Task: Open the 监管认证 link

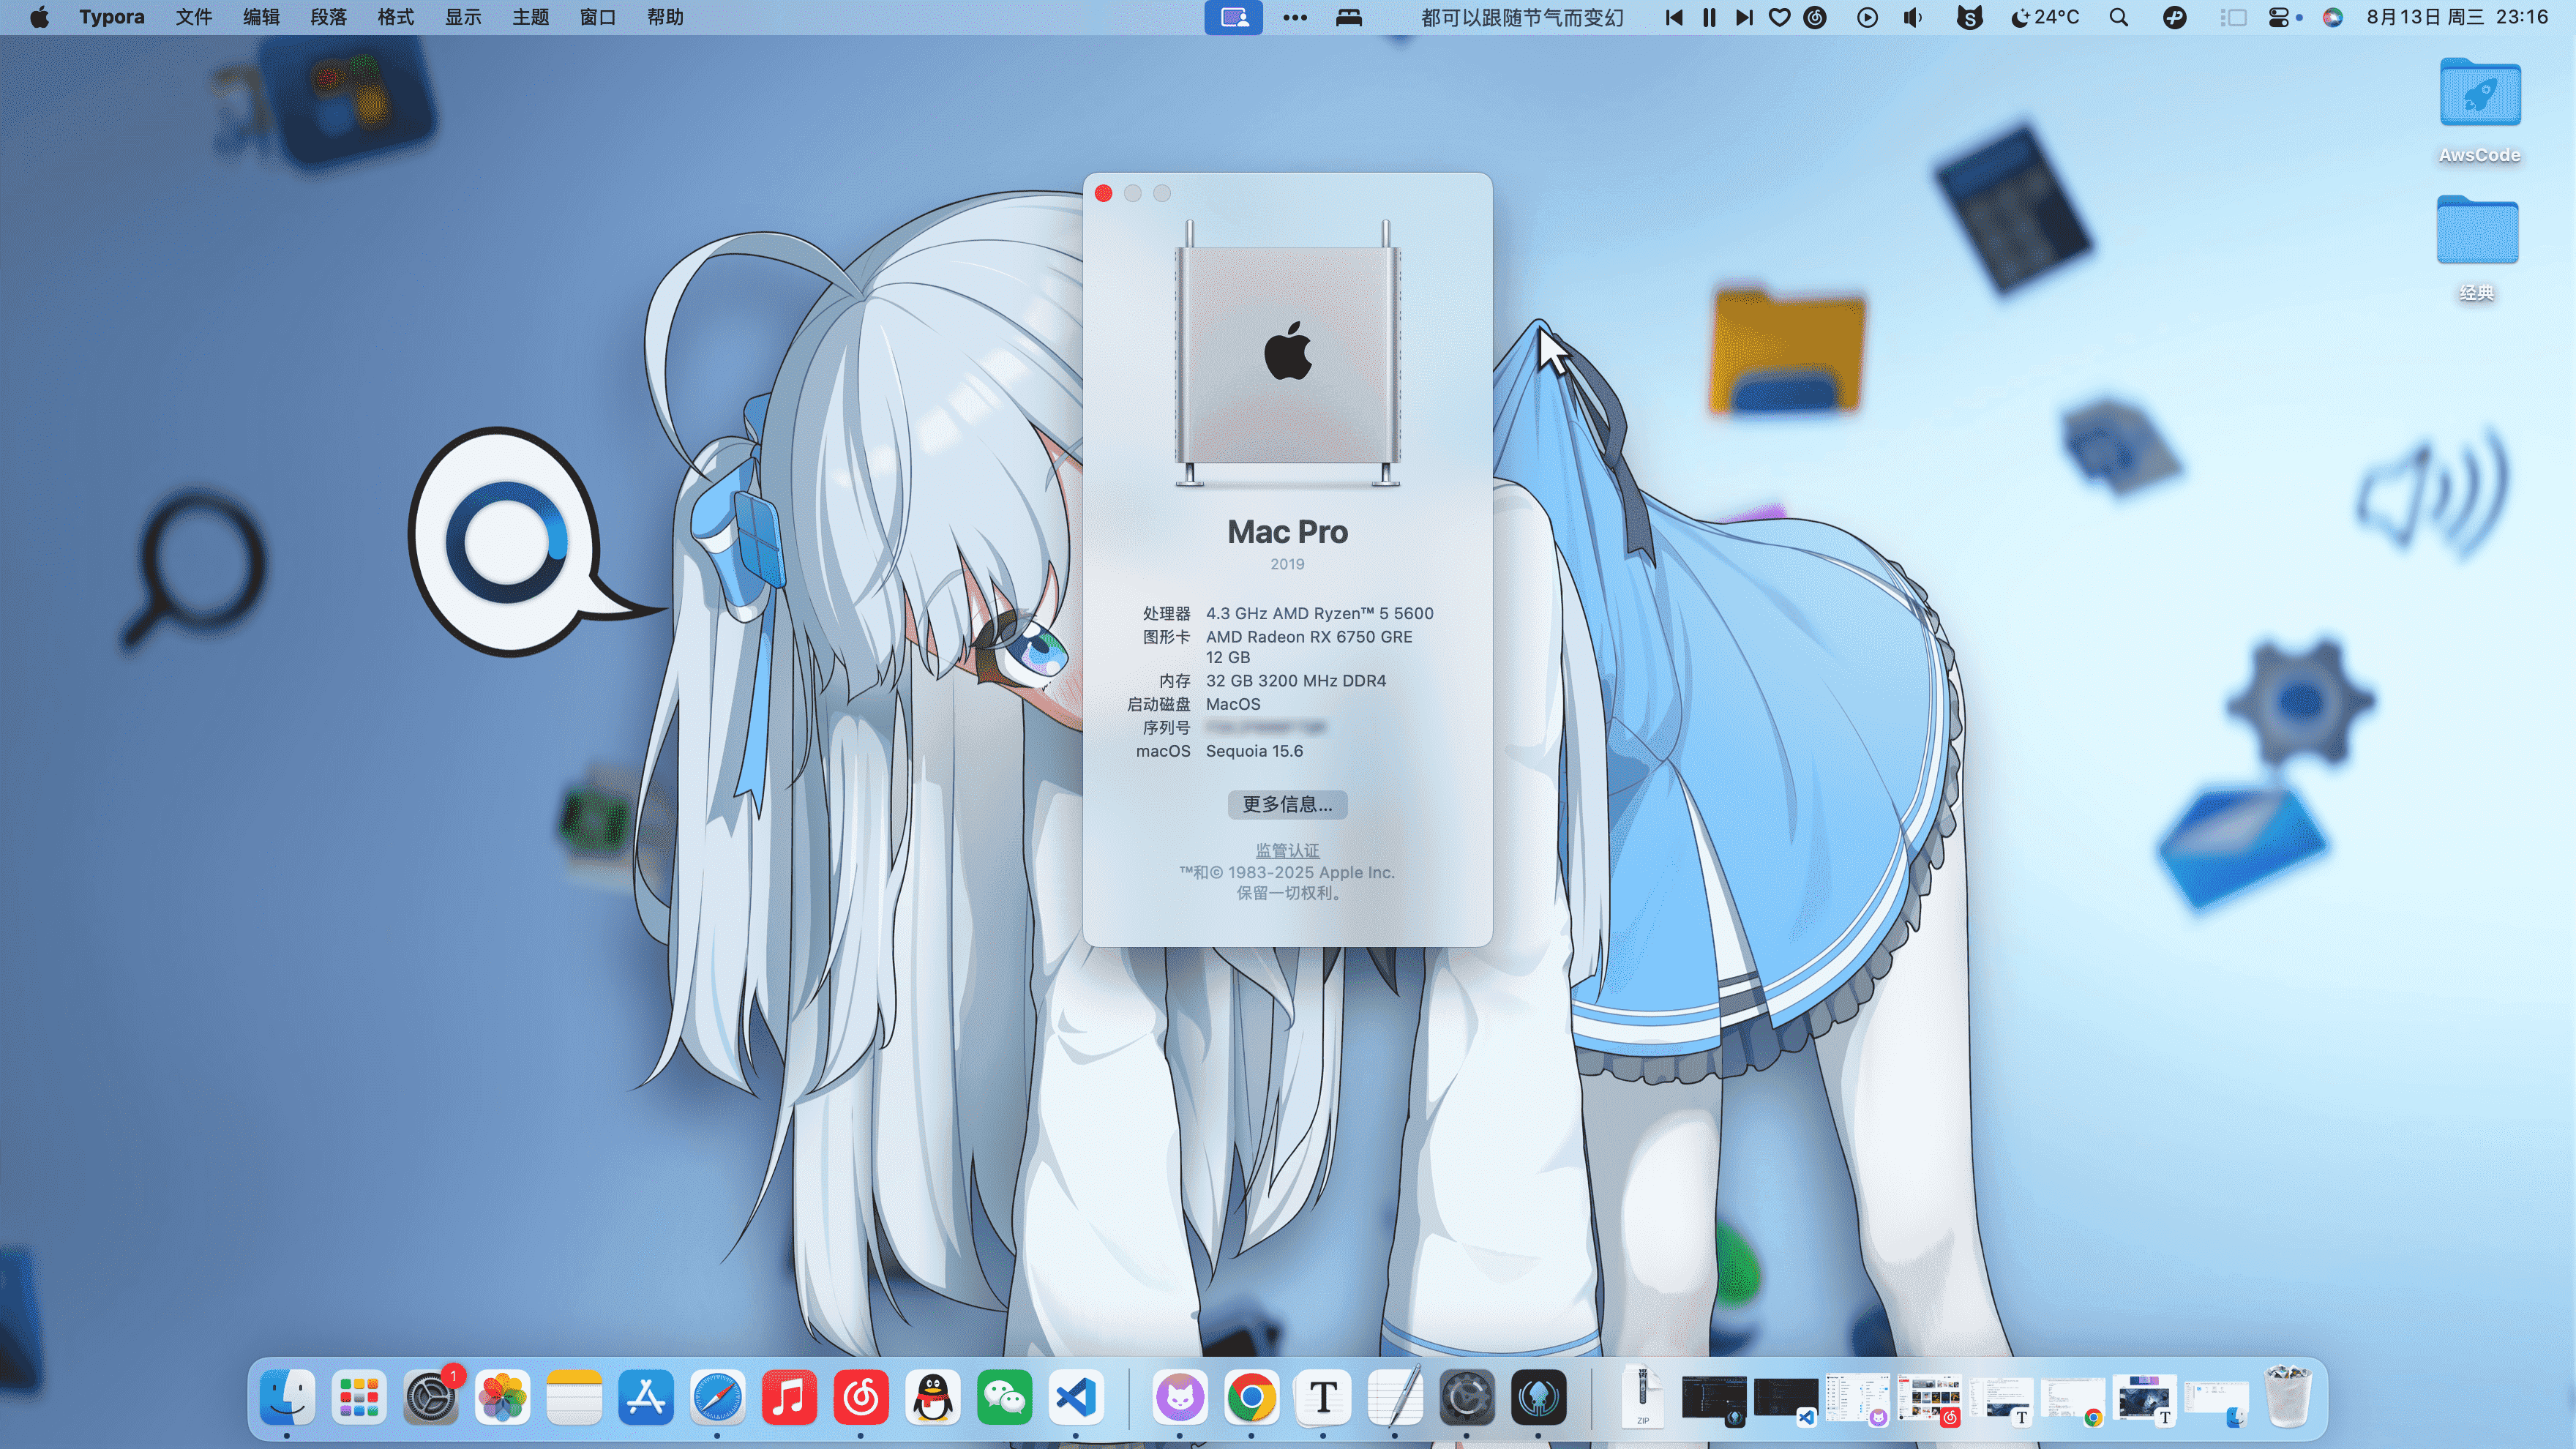Action: tap(1287, 850)
